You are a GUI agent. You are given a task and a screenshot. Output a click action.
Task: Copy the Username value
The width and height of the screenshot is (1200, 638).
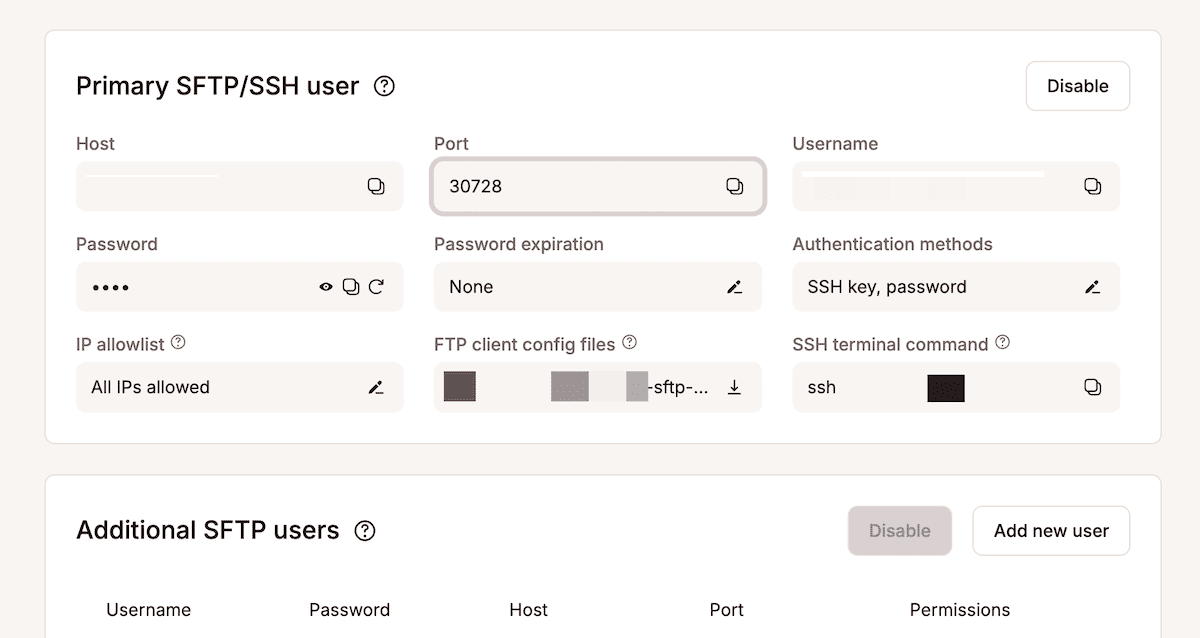[1093, 186]
